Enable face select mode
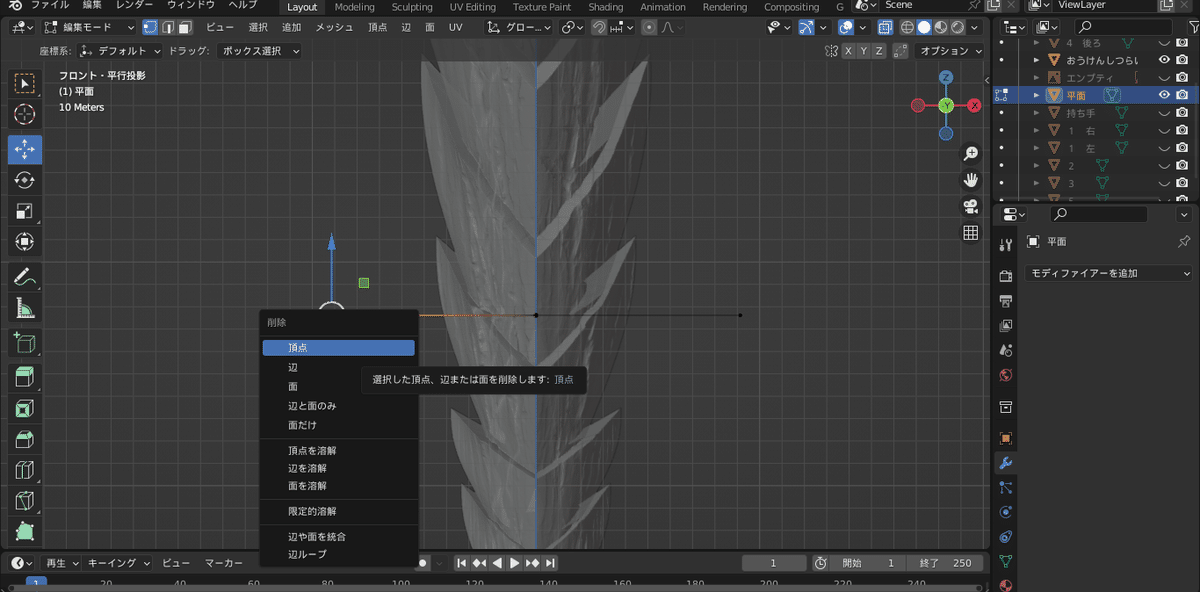Viewport: 1200px width, 592px height. point(185,28)
